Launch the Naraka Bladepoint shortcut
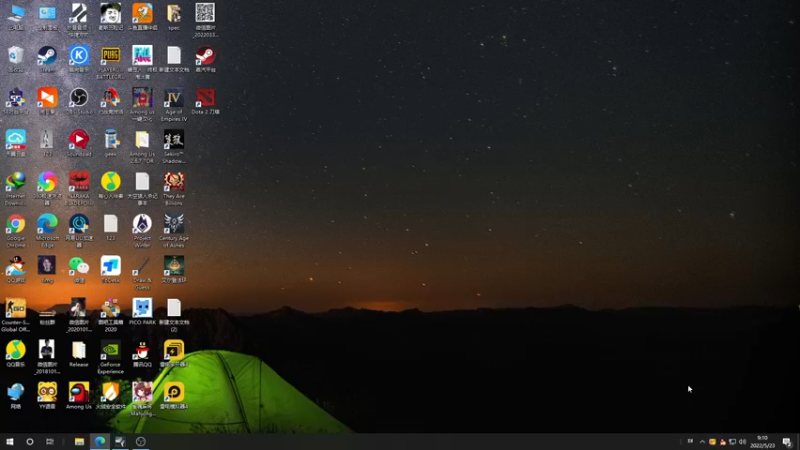The width and height of the screenshot is (800, 450). 79,182
